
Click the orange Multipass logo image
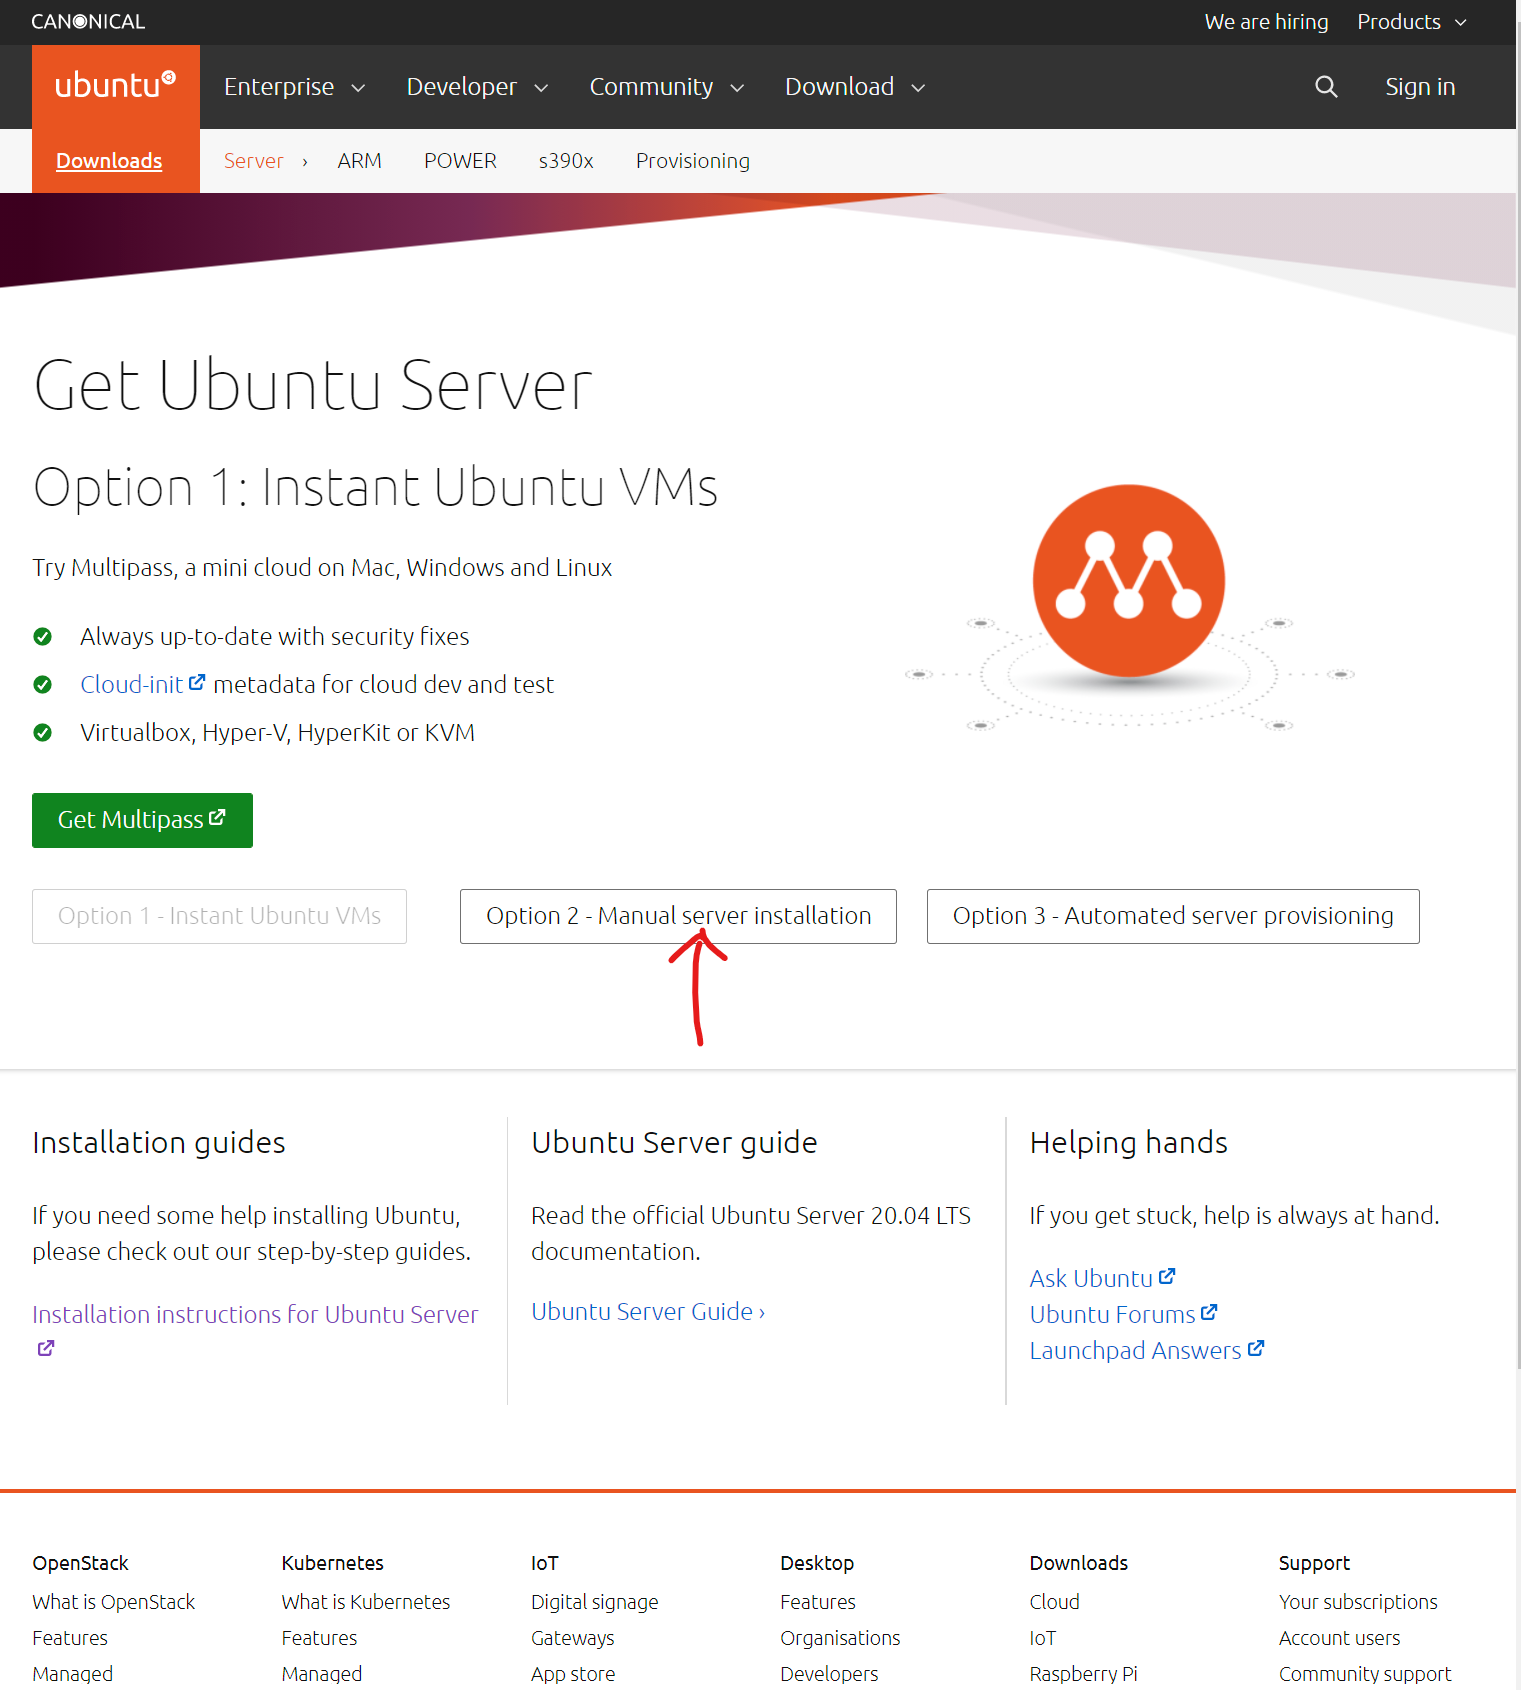click(1128, 581)
